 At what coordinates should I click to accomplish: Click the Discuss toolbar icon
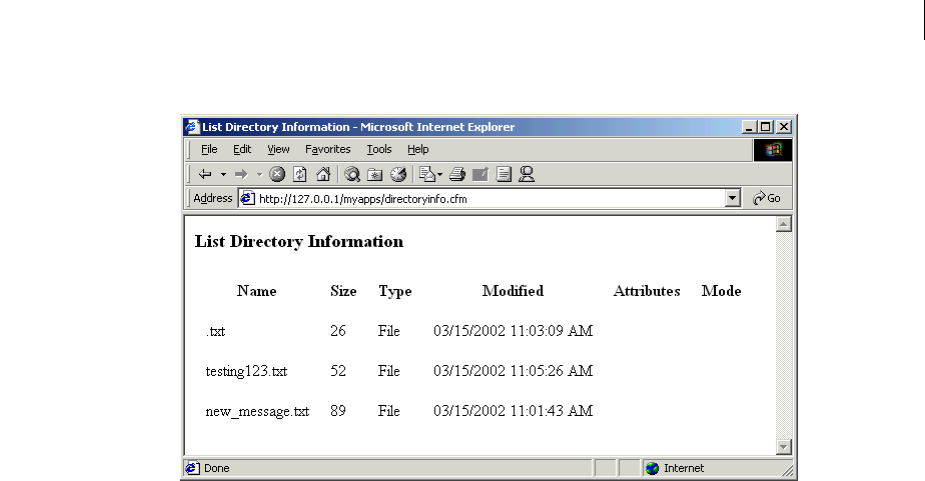point(503,174)
